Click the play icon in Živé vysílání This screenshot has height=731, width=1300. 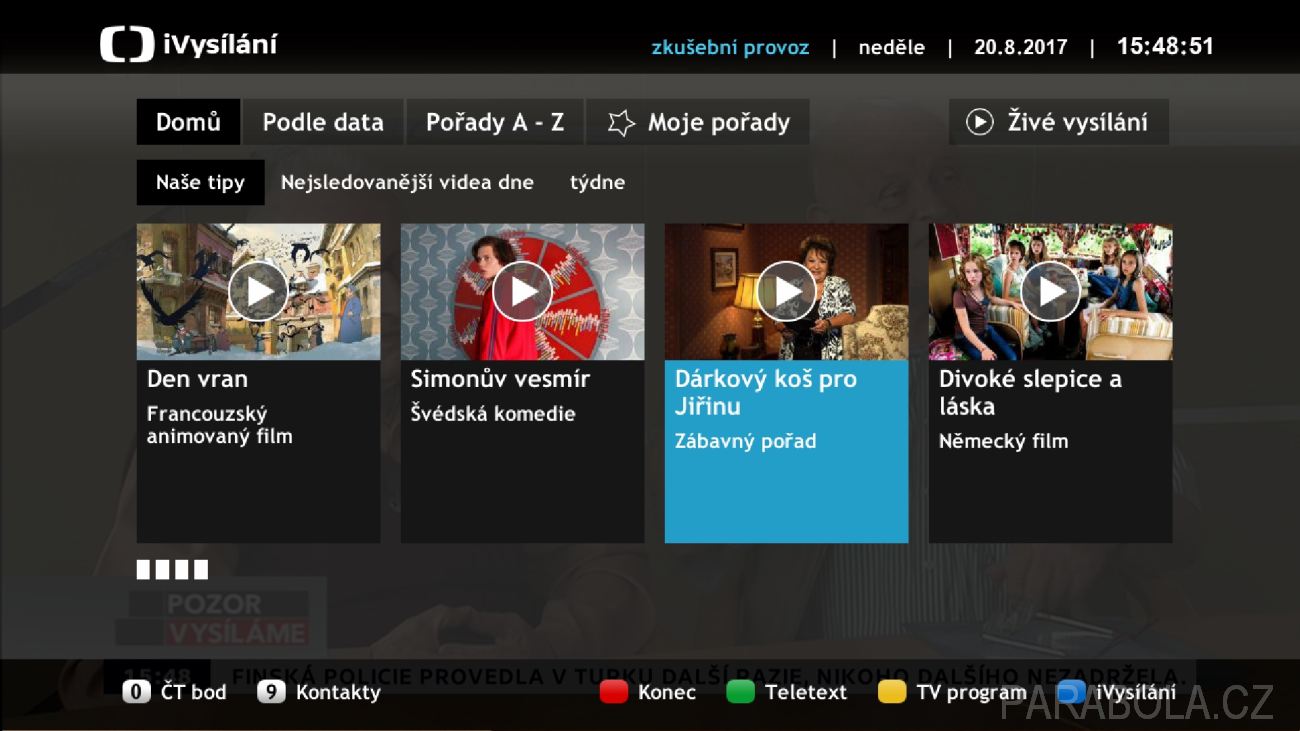pyautogui.click(x=979, y=122)
